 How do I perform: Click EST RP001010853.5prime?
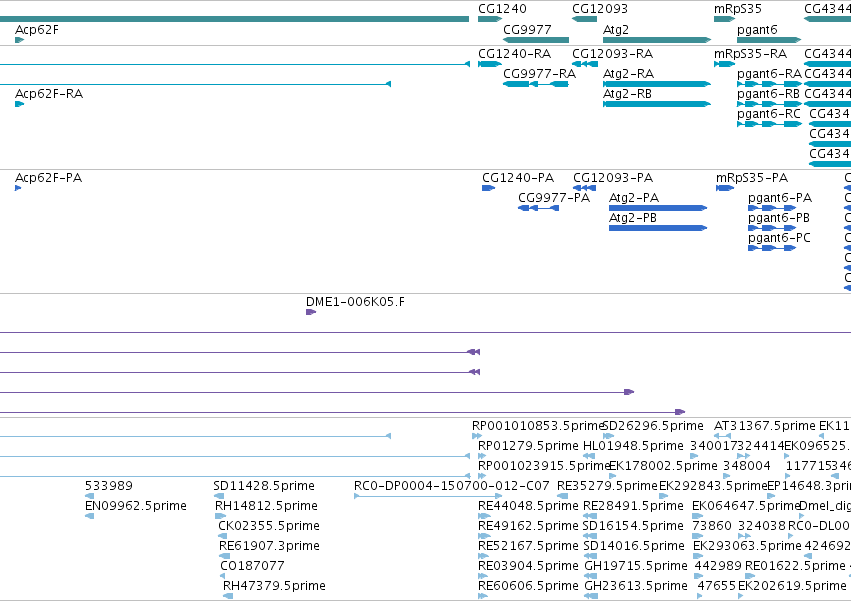click(x=537, y=426)
